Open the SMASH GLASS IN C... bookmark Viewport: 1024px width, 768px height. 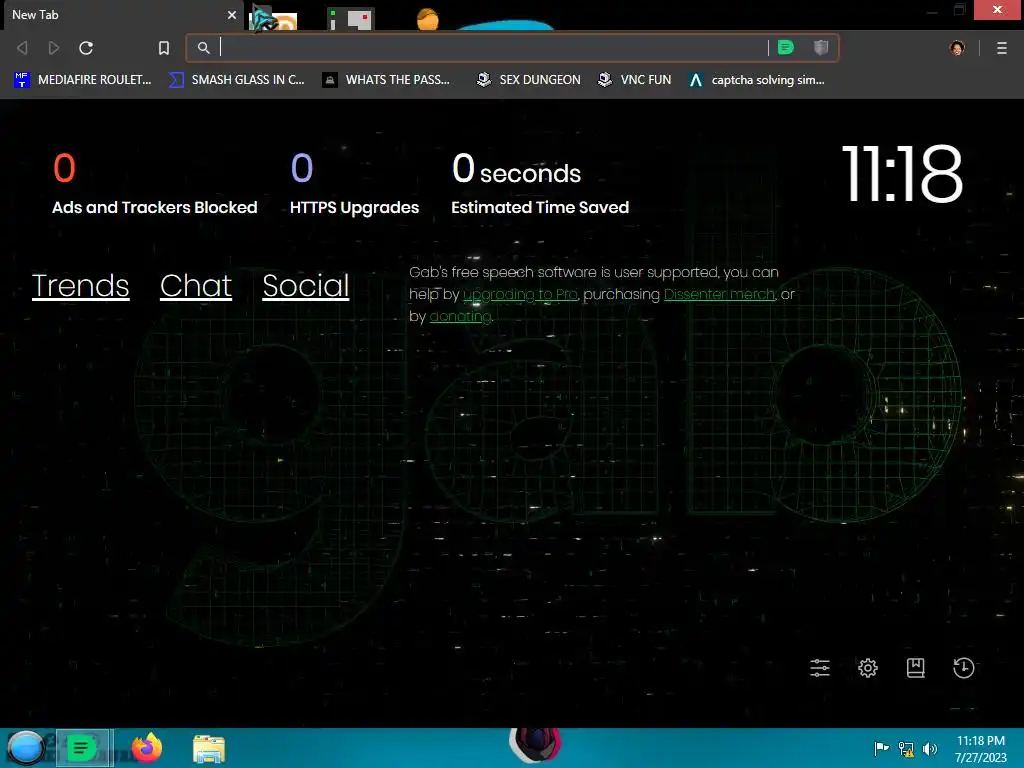click(x=236, y=80)
